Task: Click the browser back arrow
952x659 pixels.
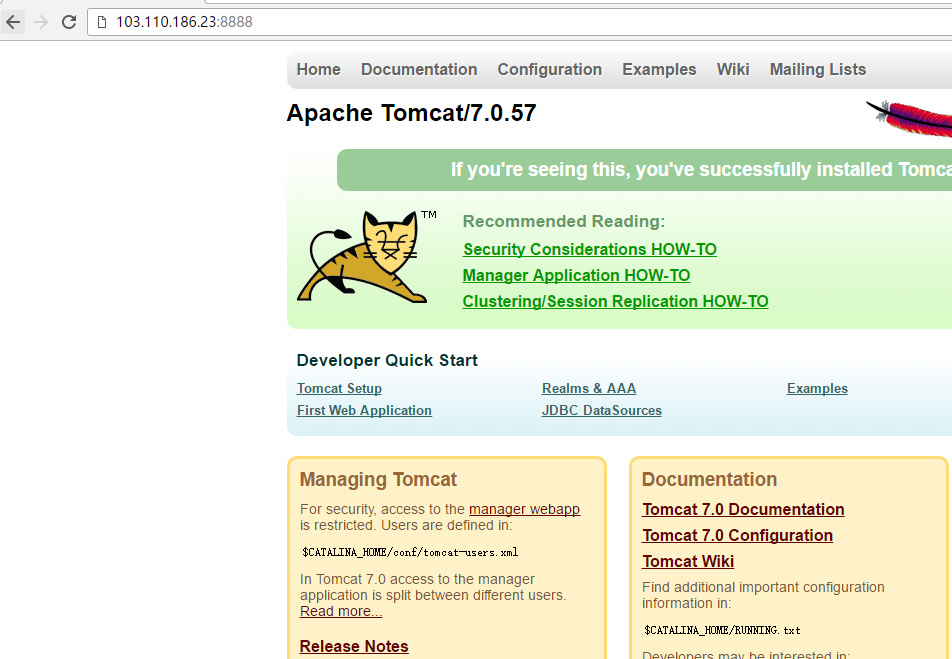Action: pos(13,22)
